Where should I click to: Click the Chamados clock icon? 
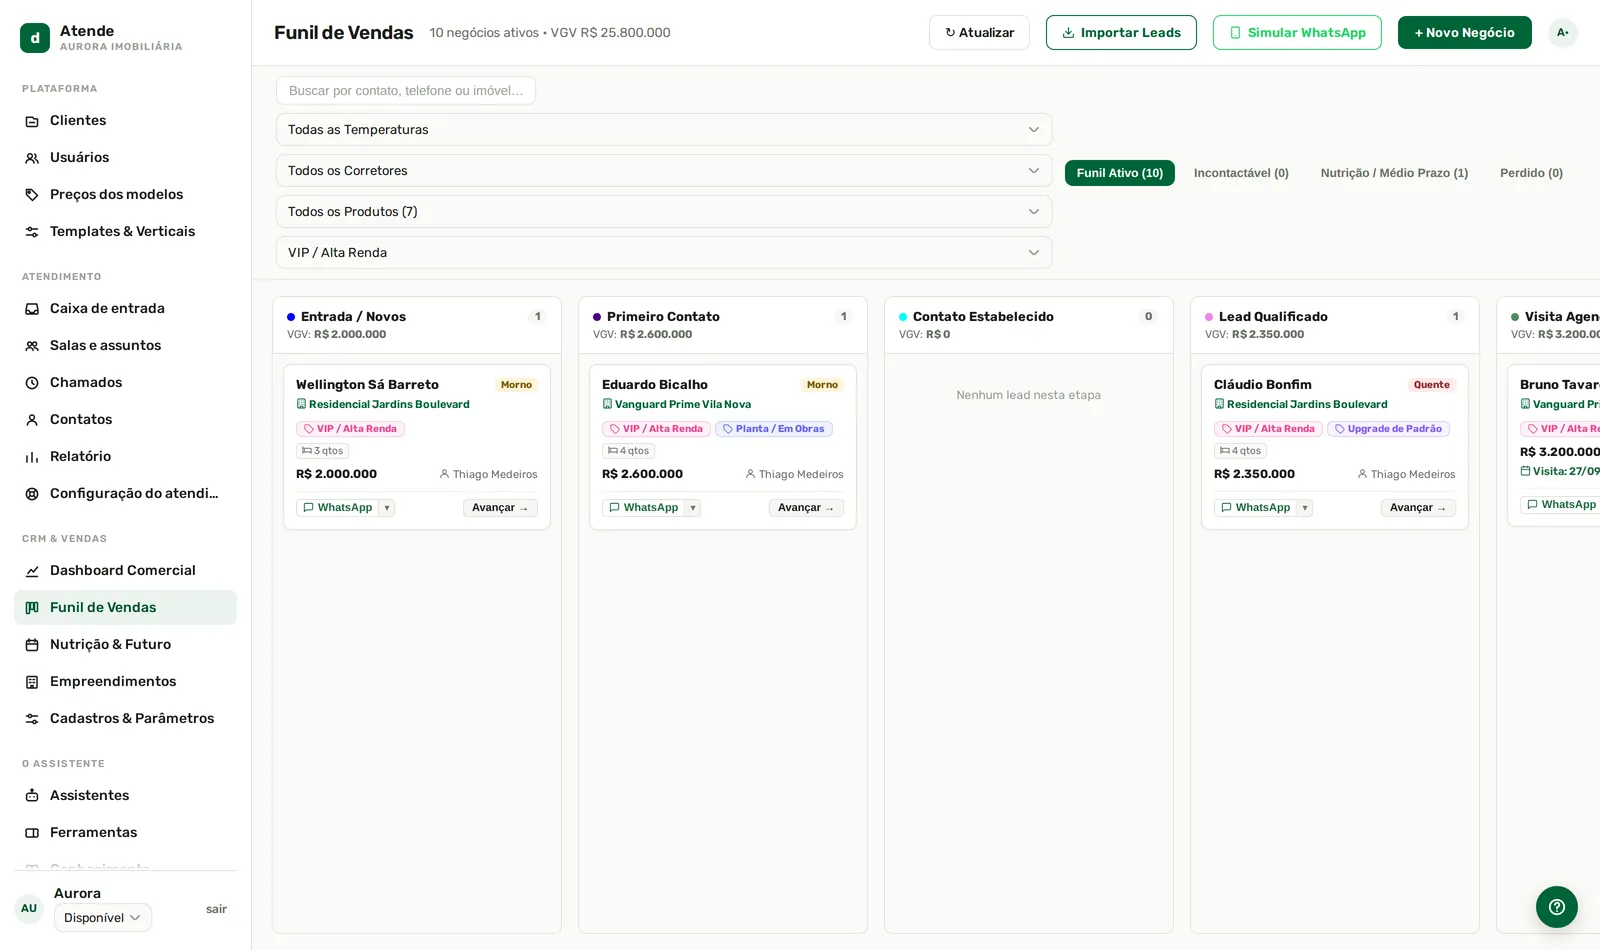[x=32, y=383]
